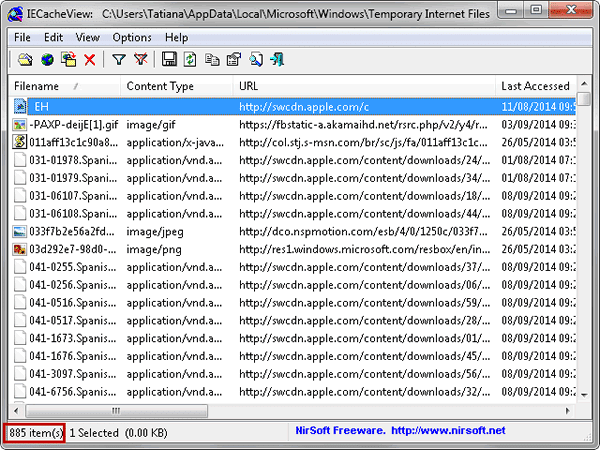600x450 pixels.
Task: Click the res1.windows.microsoft.com URL cell
Action: (364, 249)
